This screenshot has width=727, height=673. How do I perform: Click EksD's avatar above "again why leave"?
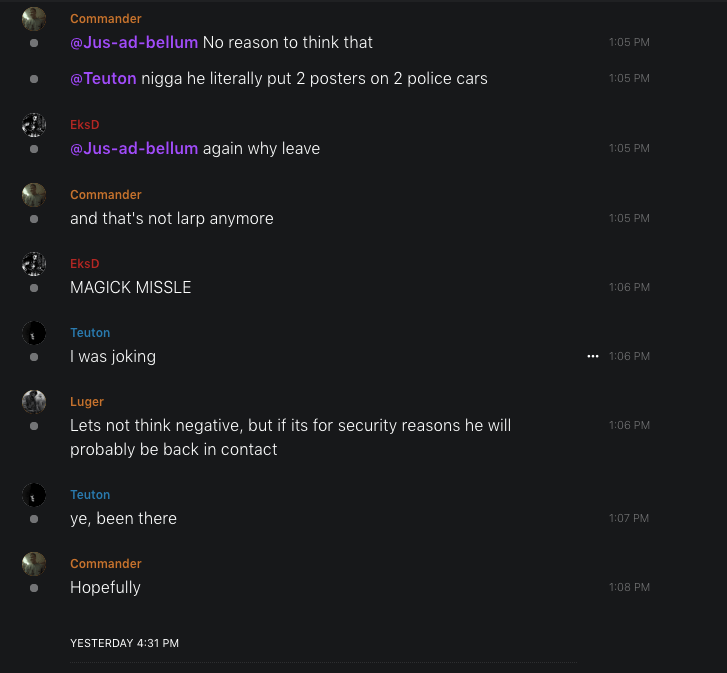pyautogui.click(x=34, y=125)
